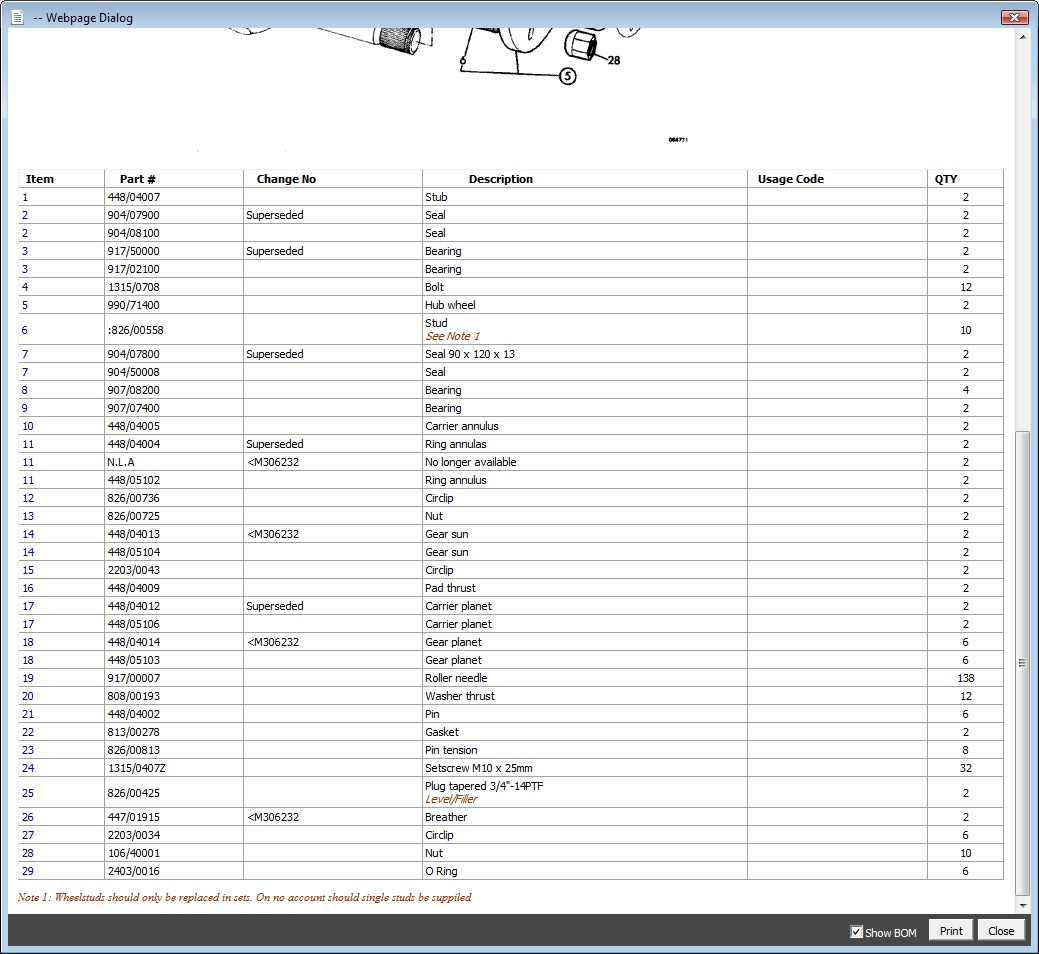Click item number 10 link
The width and height of the screenshot is (1039, 954).
click(28, 426)
